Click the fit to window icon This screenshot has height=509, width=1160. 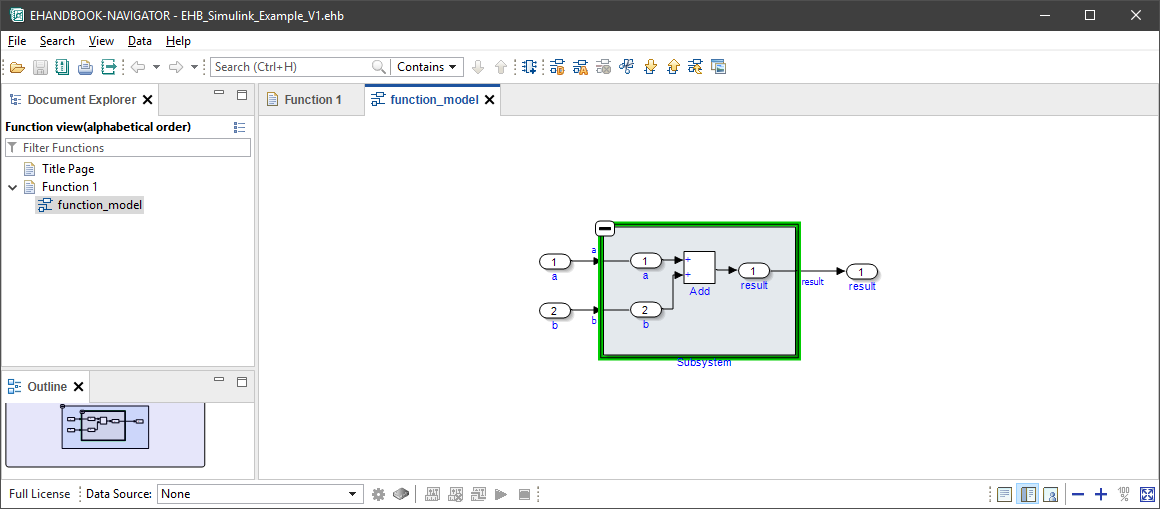pyautogui.click(x=1147, y=494)
